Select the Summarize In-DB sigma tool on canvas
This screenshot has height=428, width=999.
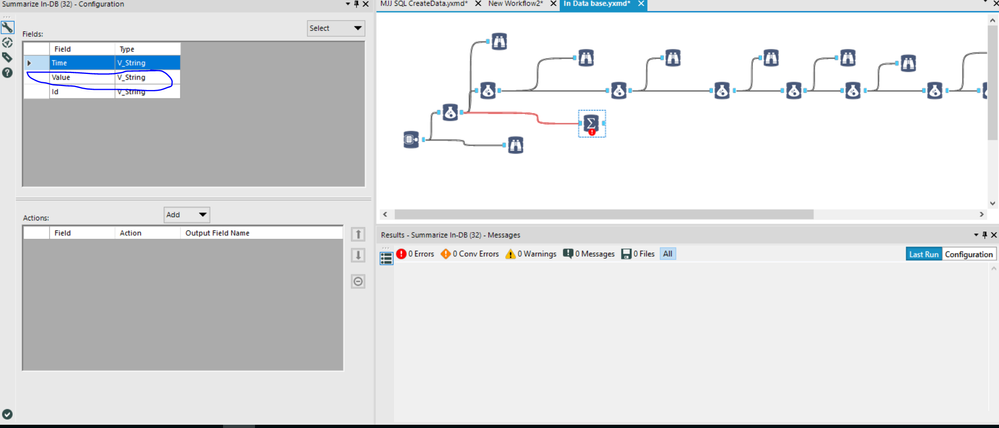[591, 122]
